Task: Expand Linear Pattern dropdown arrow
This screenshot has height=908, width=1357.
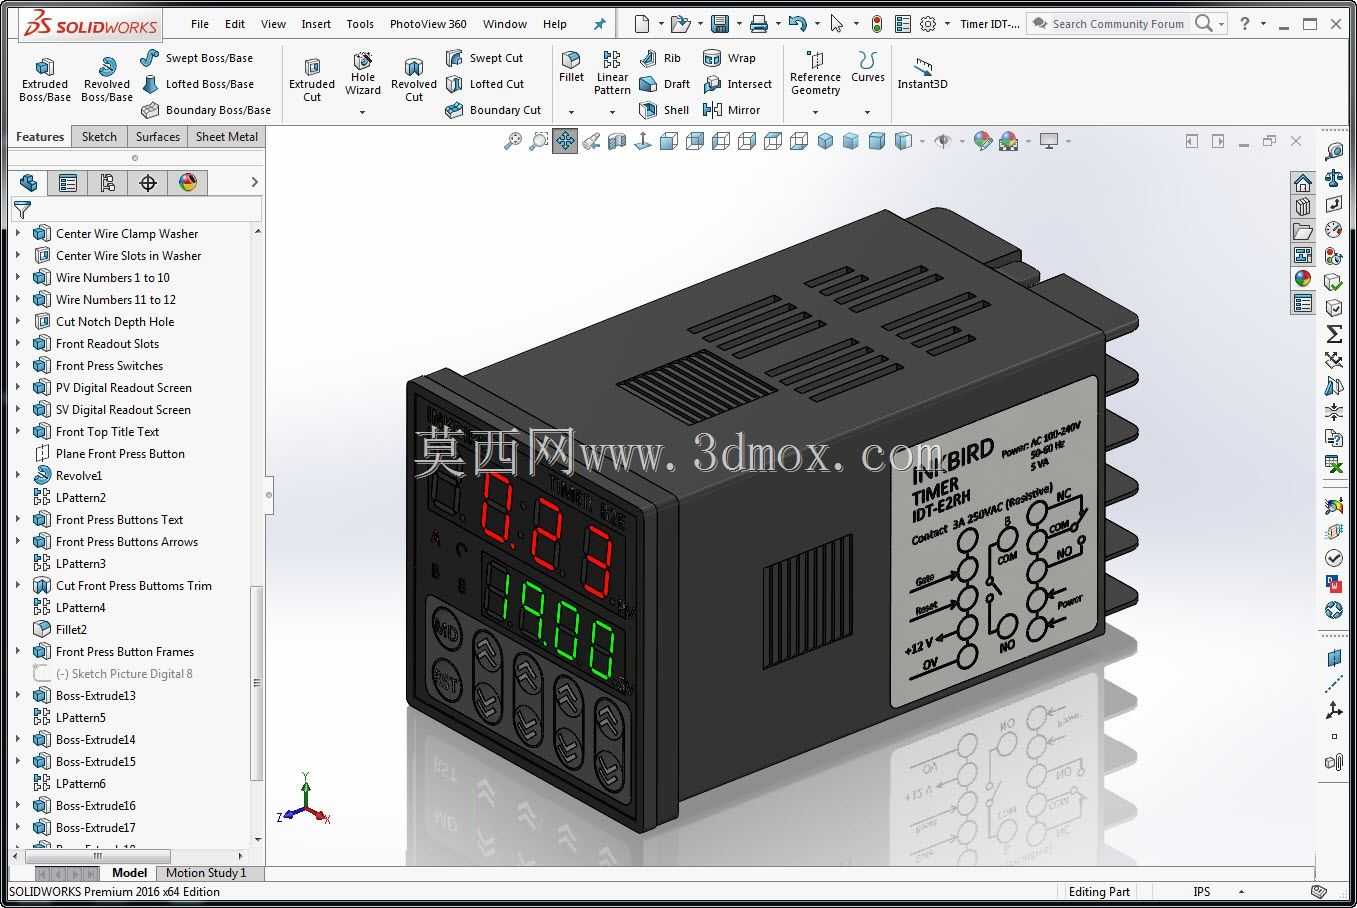Action: [x=612, y=112]
